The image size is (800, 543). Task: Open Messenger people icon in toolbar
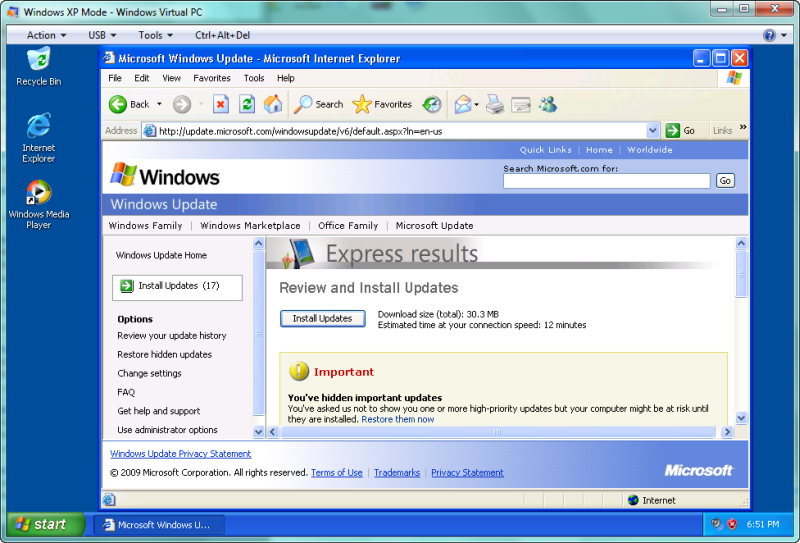pyautogui.click(x=548, y=104)
